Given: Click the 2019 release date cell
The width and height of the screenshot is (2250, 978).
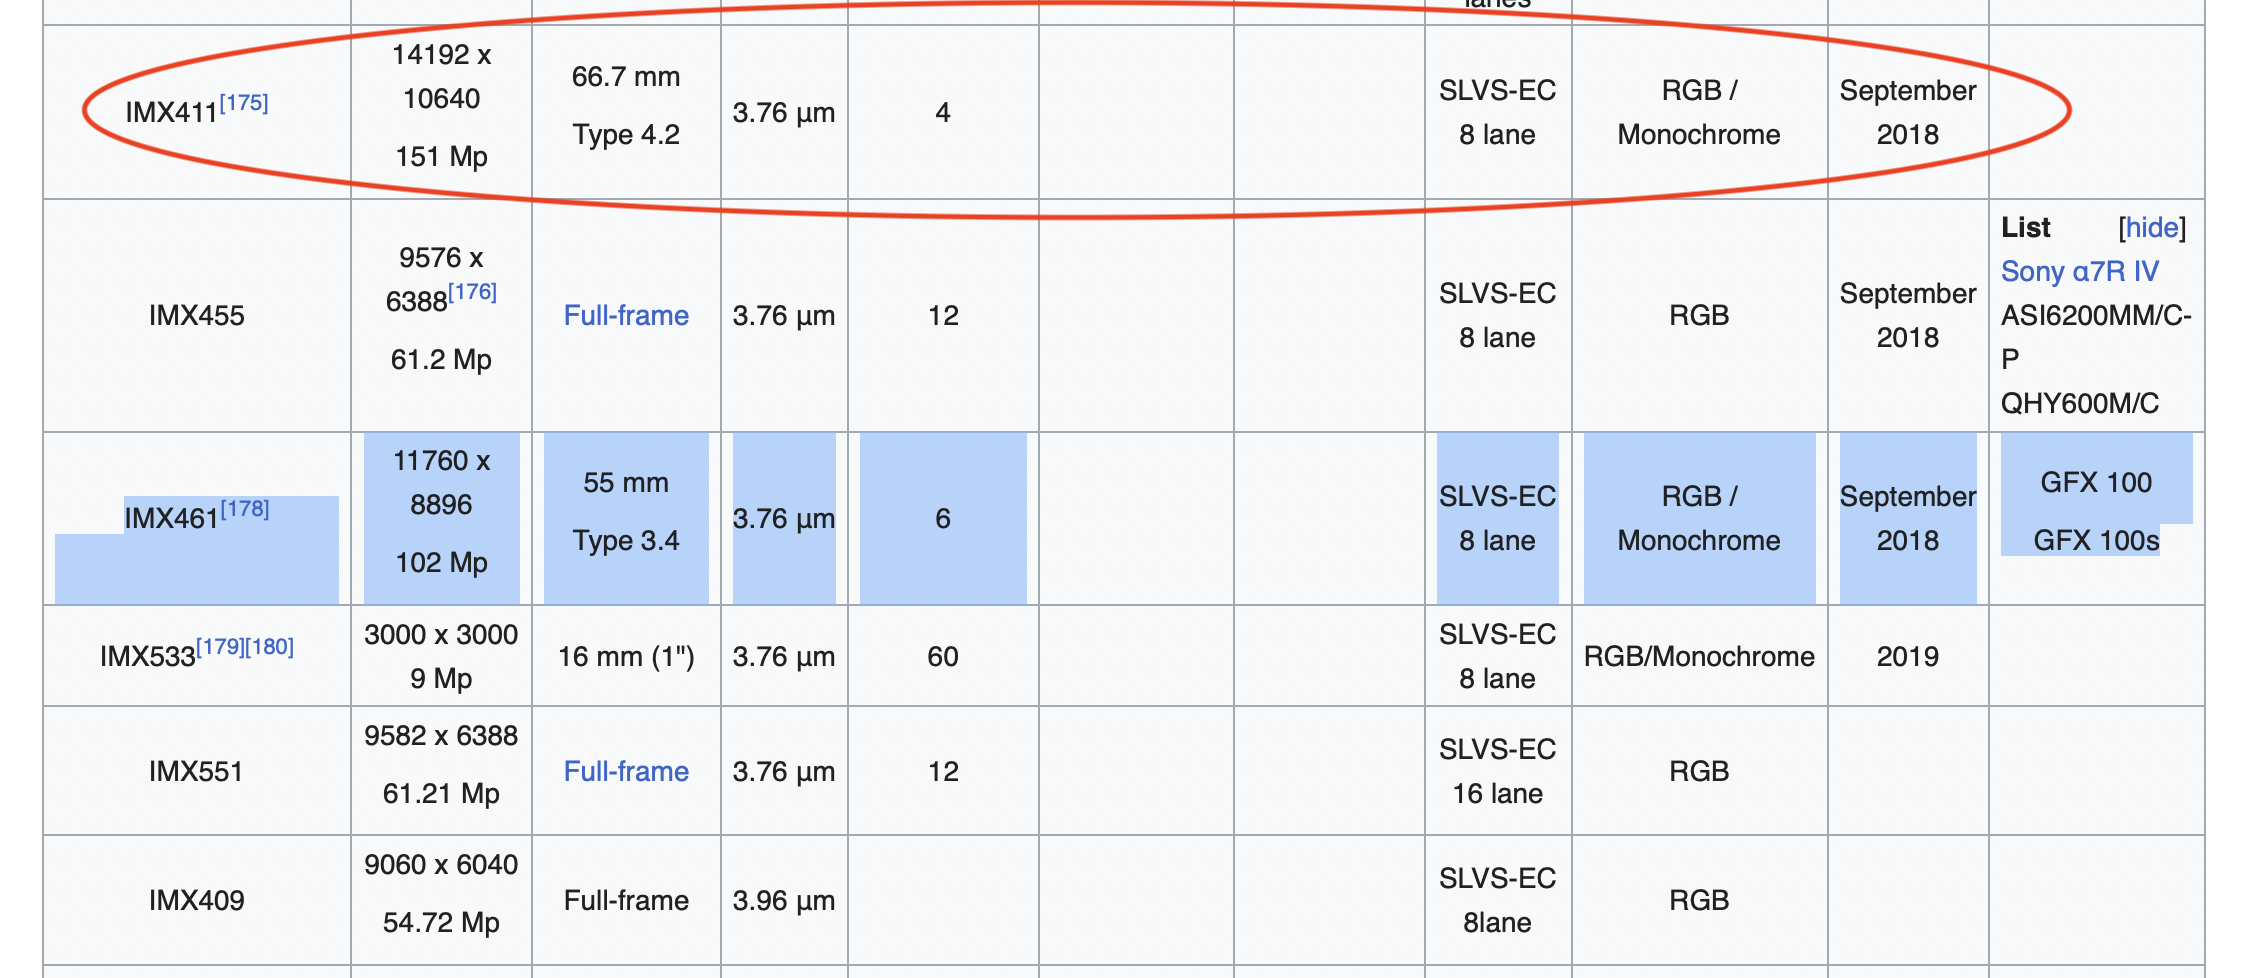Looking at the screenshot, I should pyautogui.click(x=1907, y=657).
